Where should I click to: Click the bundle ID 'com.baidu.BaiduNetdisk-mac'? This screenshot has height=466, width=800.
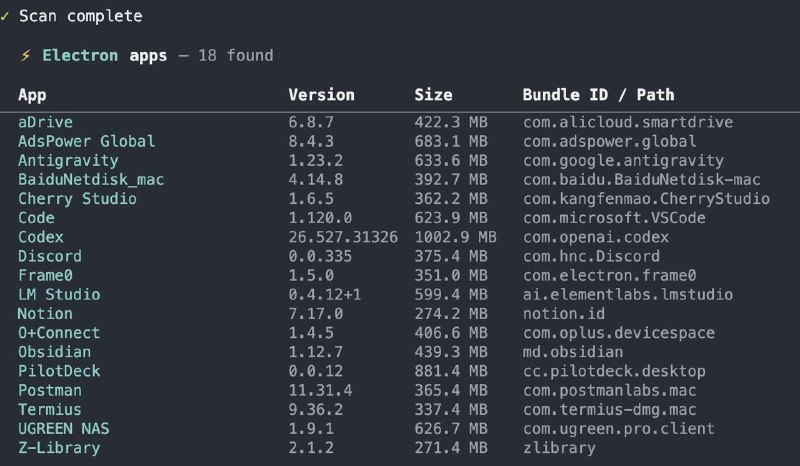pos(642,180)
